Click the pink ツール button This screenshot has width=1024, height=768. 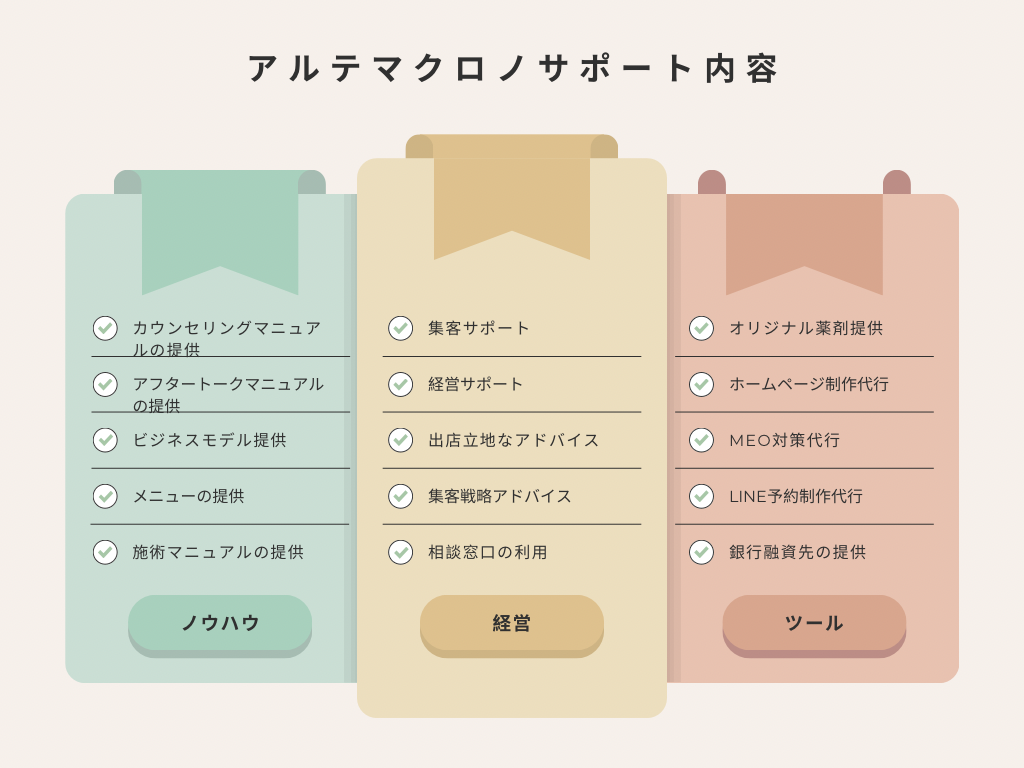(x=814, y=626)
